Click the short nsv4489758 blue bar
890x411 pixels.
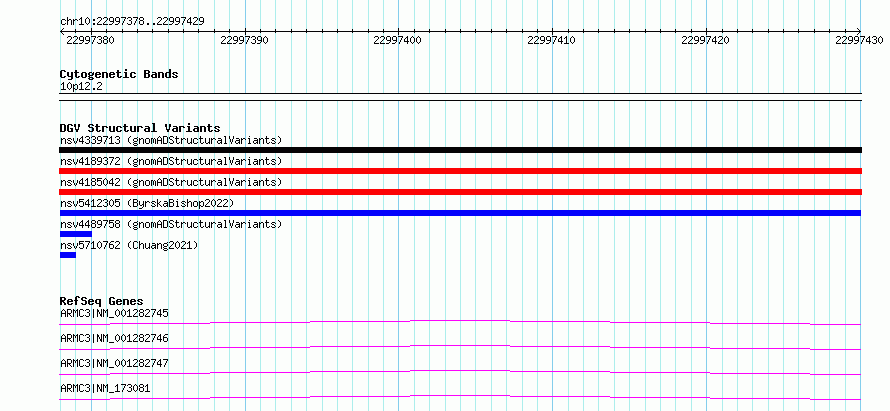tap(75, 234)
